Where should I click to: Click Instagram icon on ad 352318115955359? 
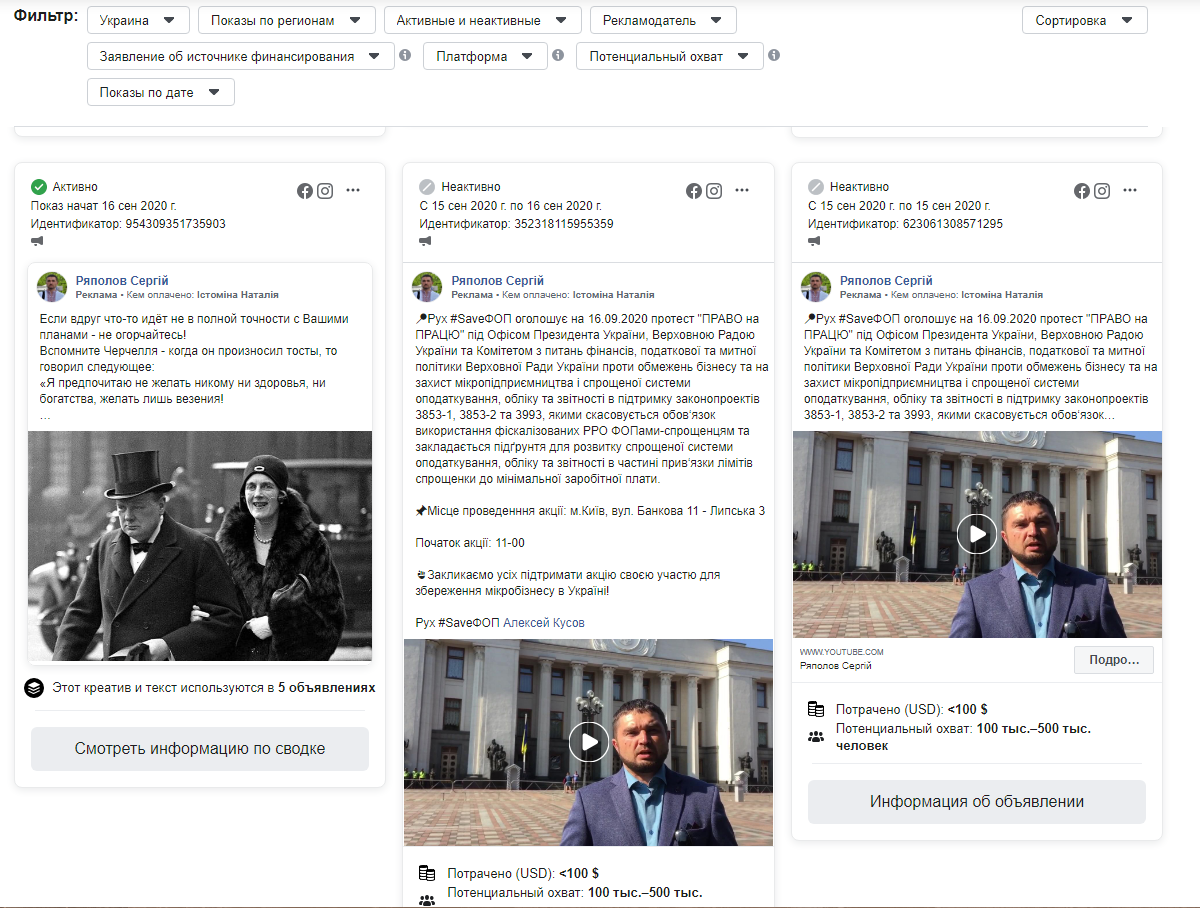[714, 191]
